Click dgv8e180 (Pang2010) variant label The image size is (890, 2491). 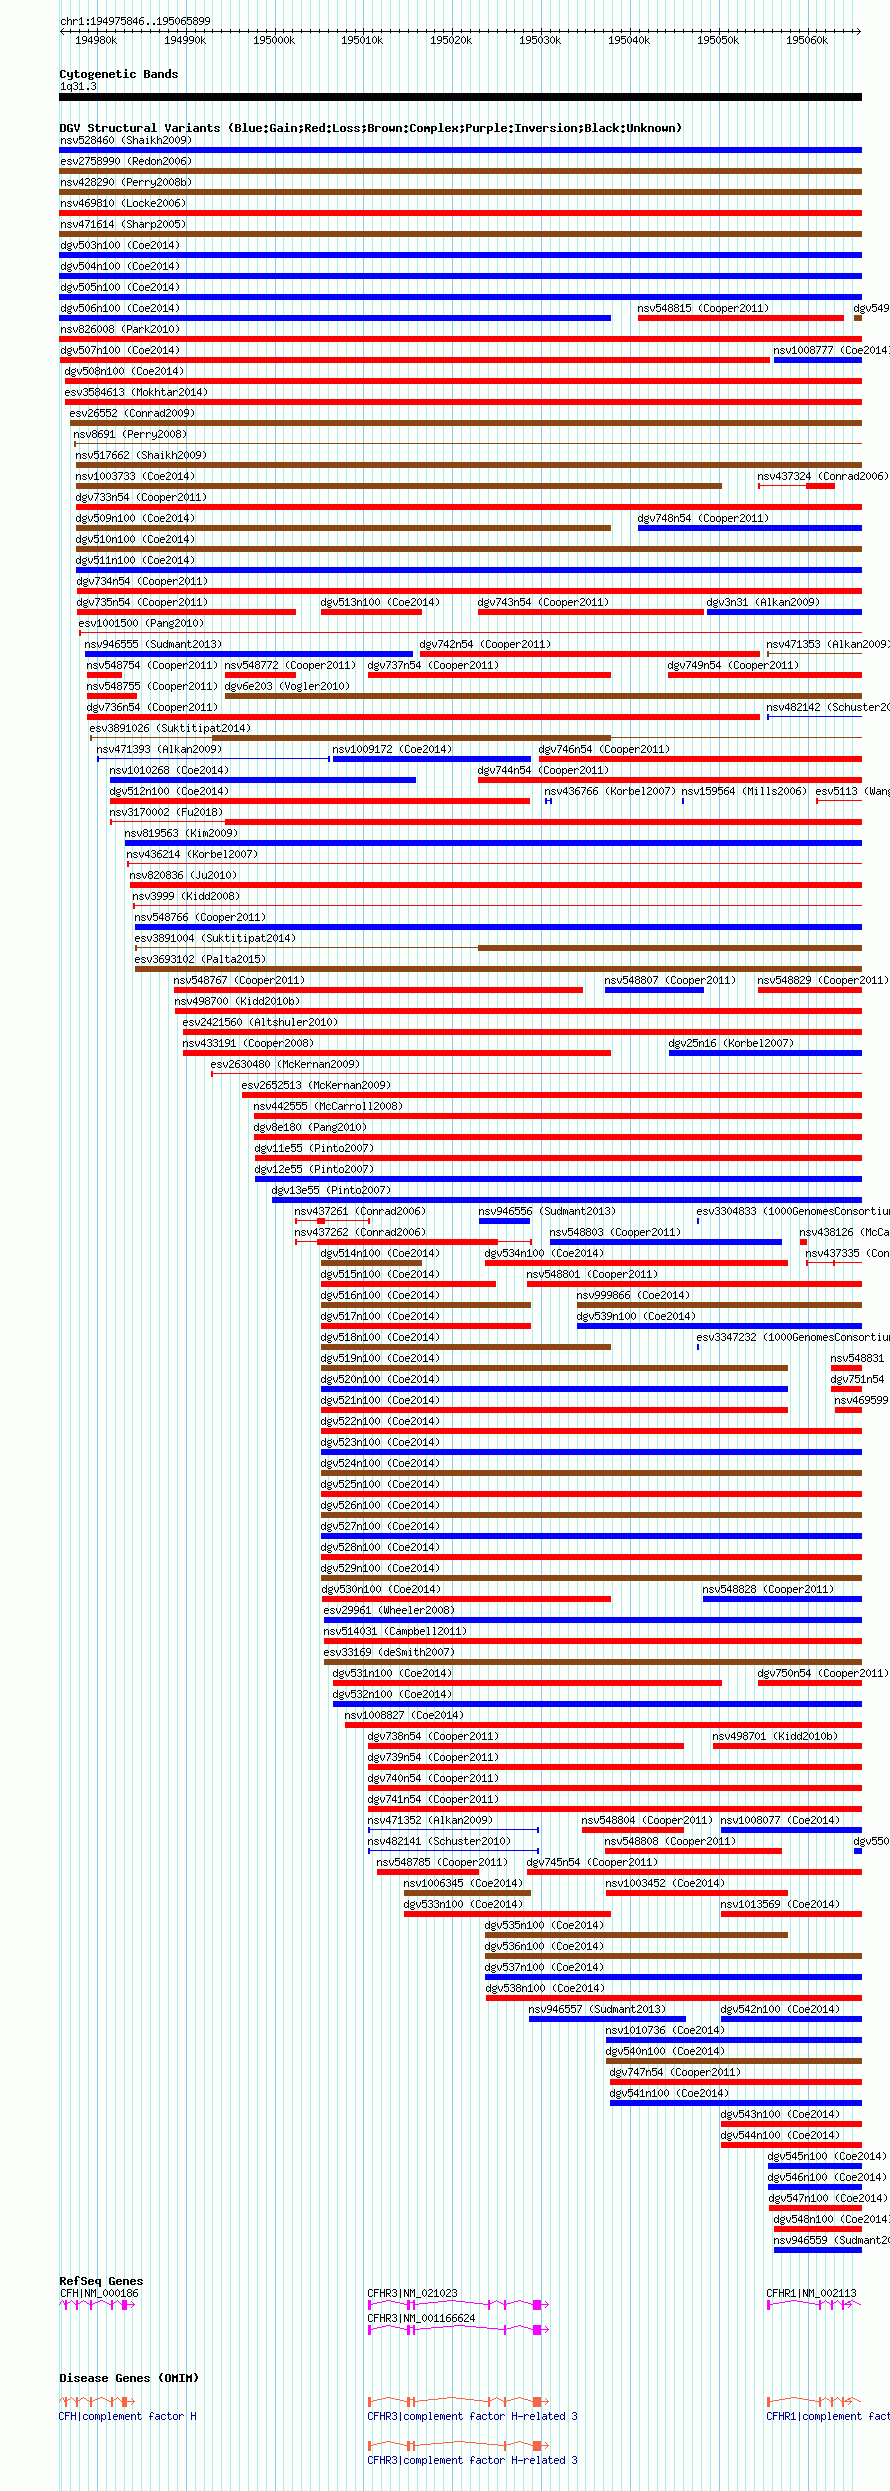310,1127
